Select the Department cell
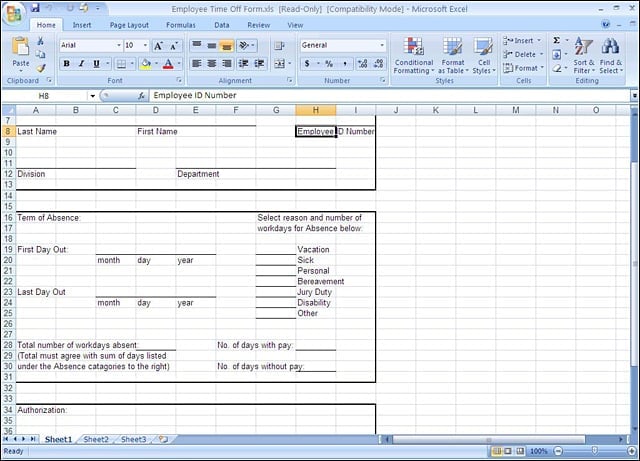Screen dimensions: 640x461 198,174
